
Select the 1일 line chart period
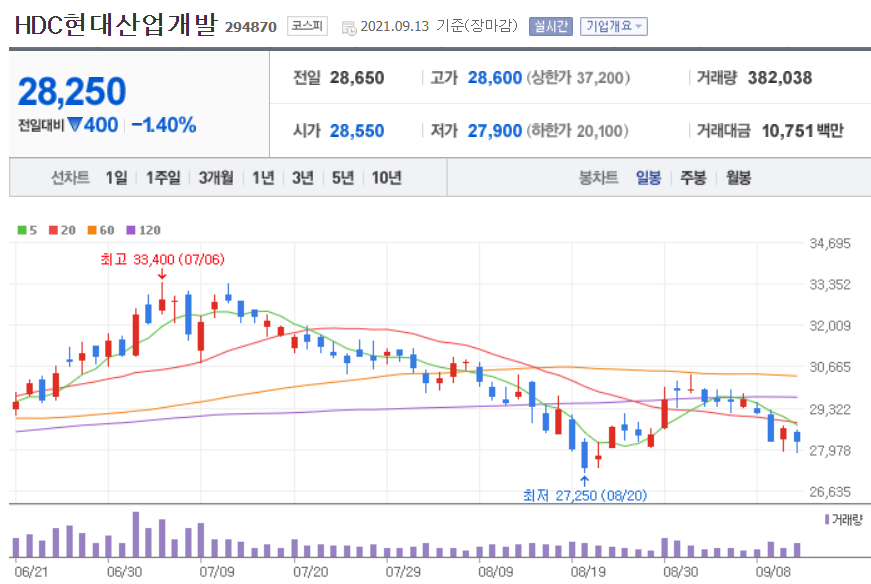pos(117,178)
